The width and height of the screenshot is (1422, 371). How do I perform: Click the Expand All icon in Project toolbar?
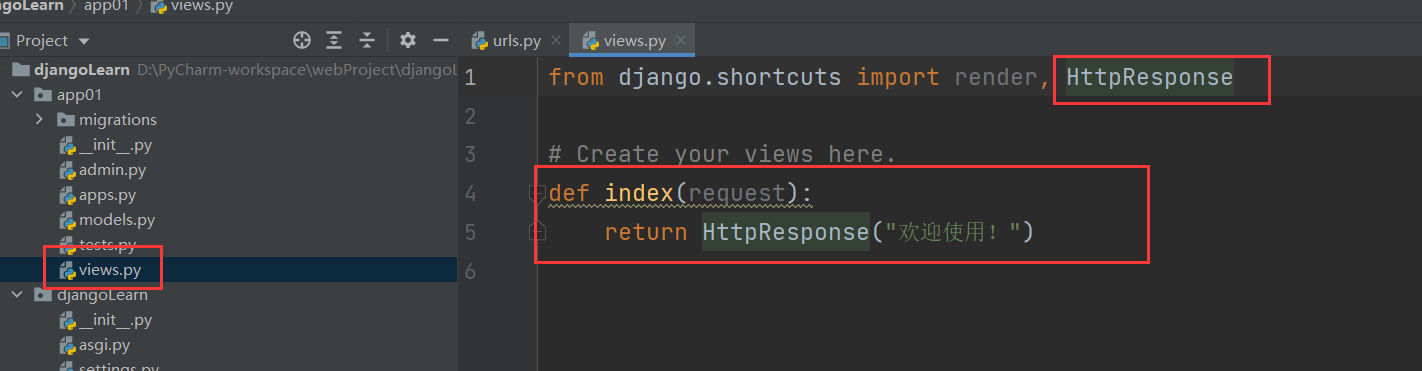334,40
